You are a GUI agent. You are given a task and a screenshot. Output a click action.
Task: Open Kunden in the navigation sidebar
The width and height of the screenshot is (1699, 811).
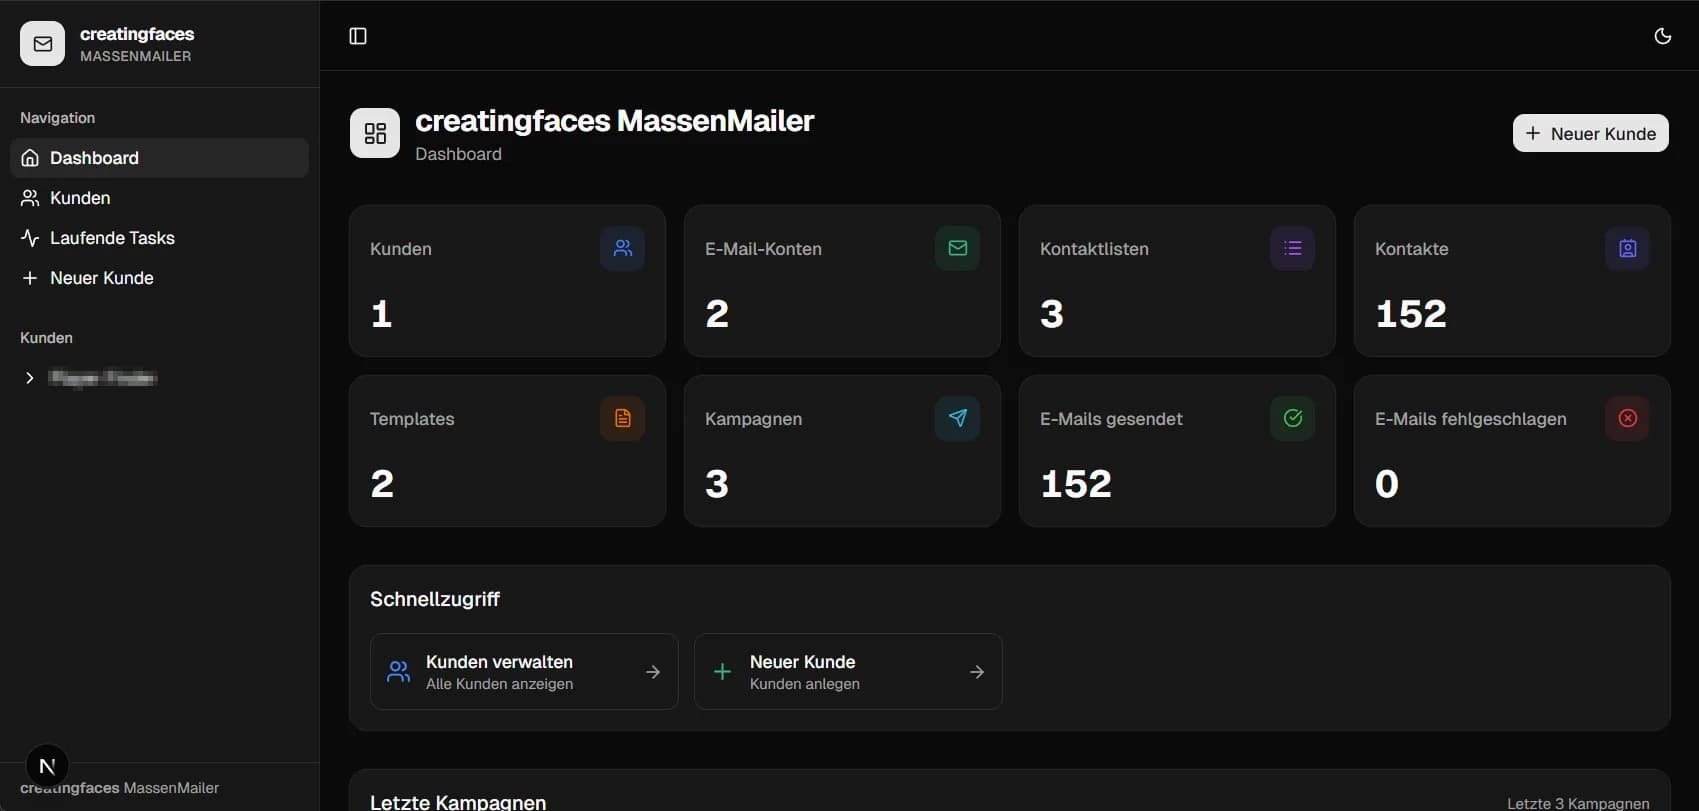coord(159,198)
